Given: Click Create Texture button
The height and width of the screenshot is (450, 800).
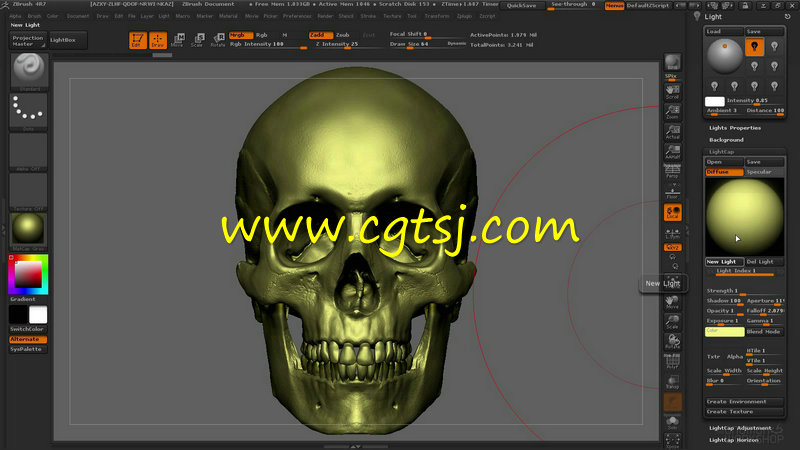Looking at the screenshot, I should (744, 412).
